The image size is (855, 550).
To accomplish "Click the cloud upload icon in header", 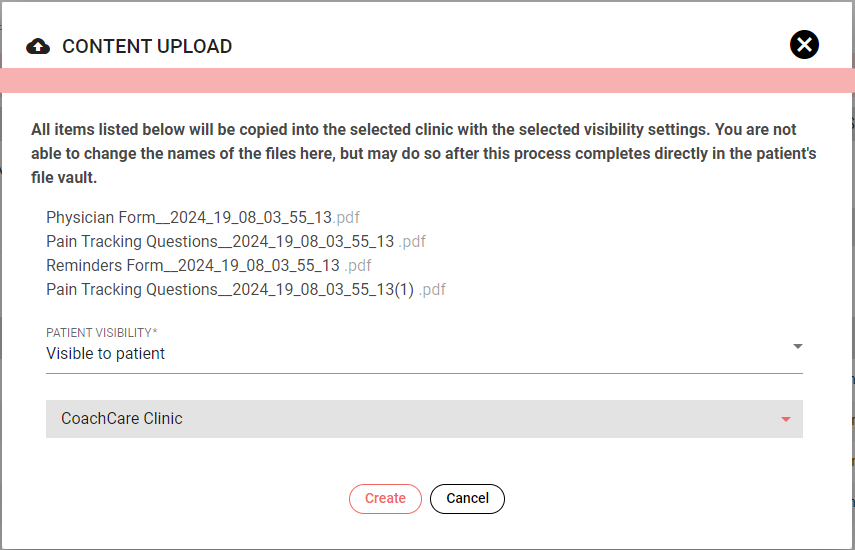I will tap(38, 46).
